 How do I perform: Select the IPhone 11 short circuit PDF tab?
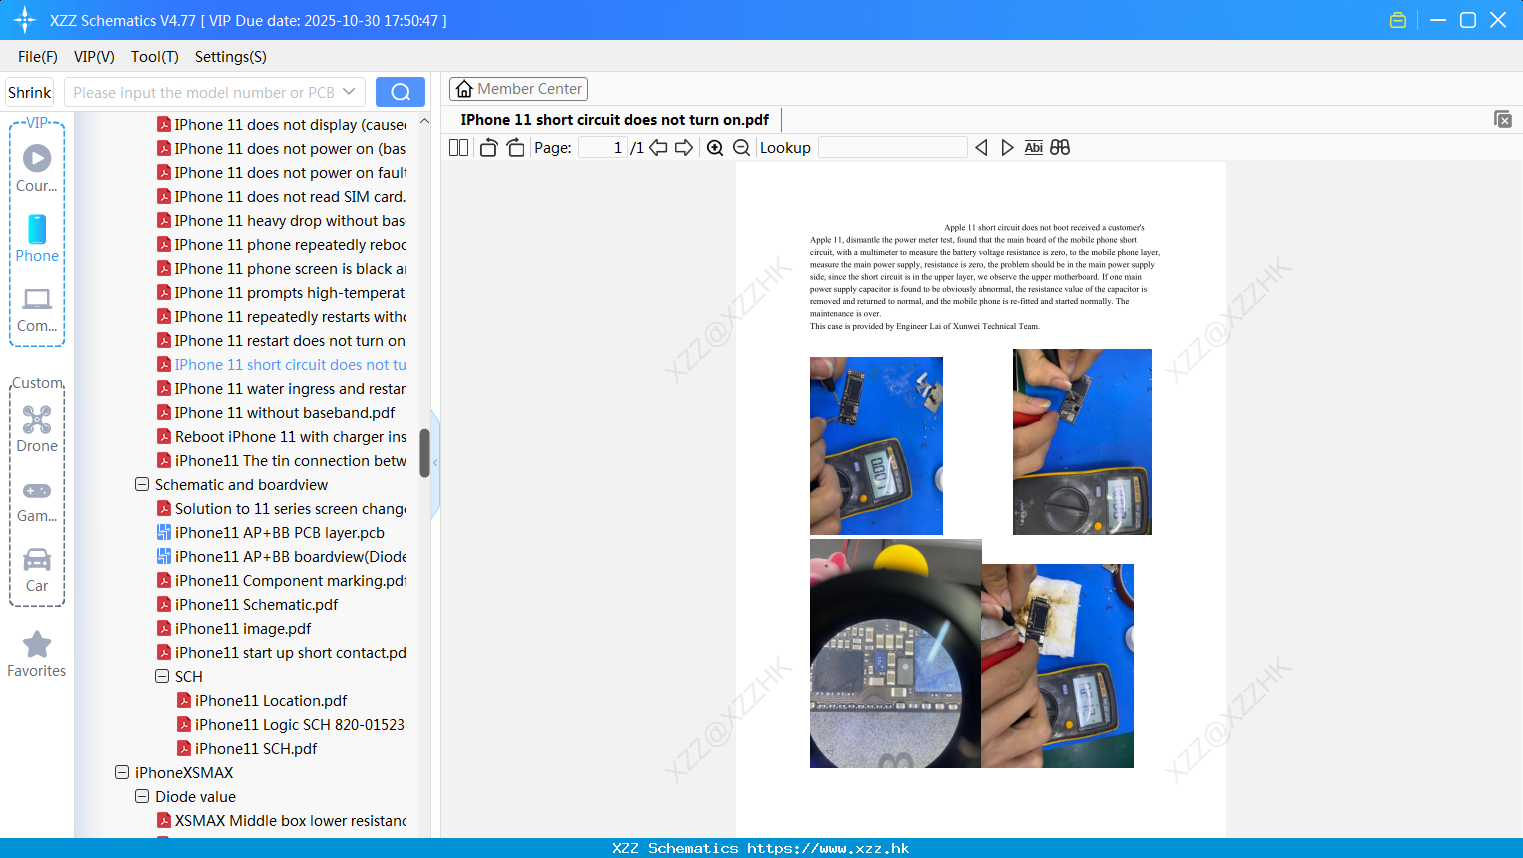coord(614,120)
